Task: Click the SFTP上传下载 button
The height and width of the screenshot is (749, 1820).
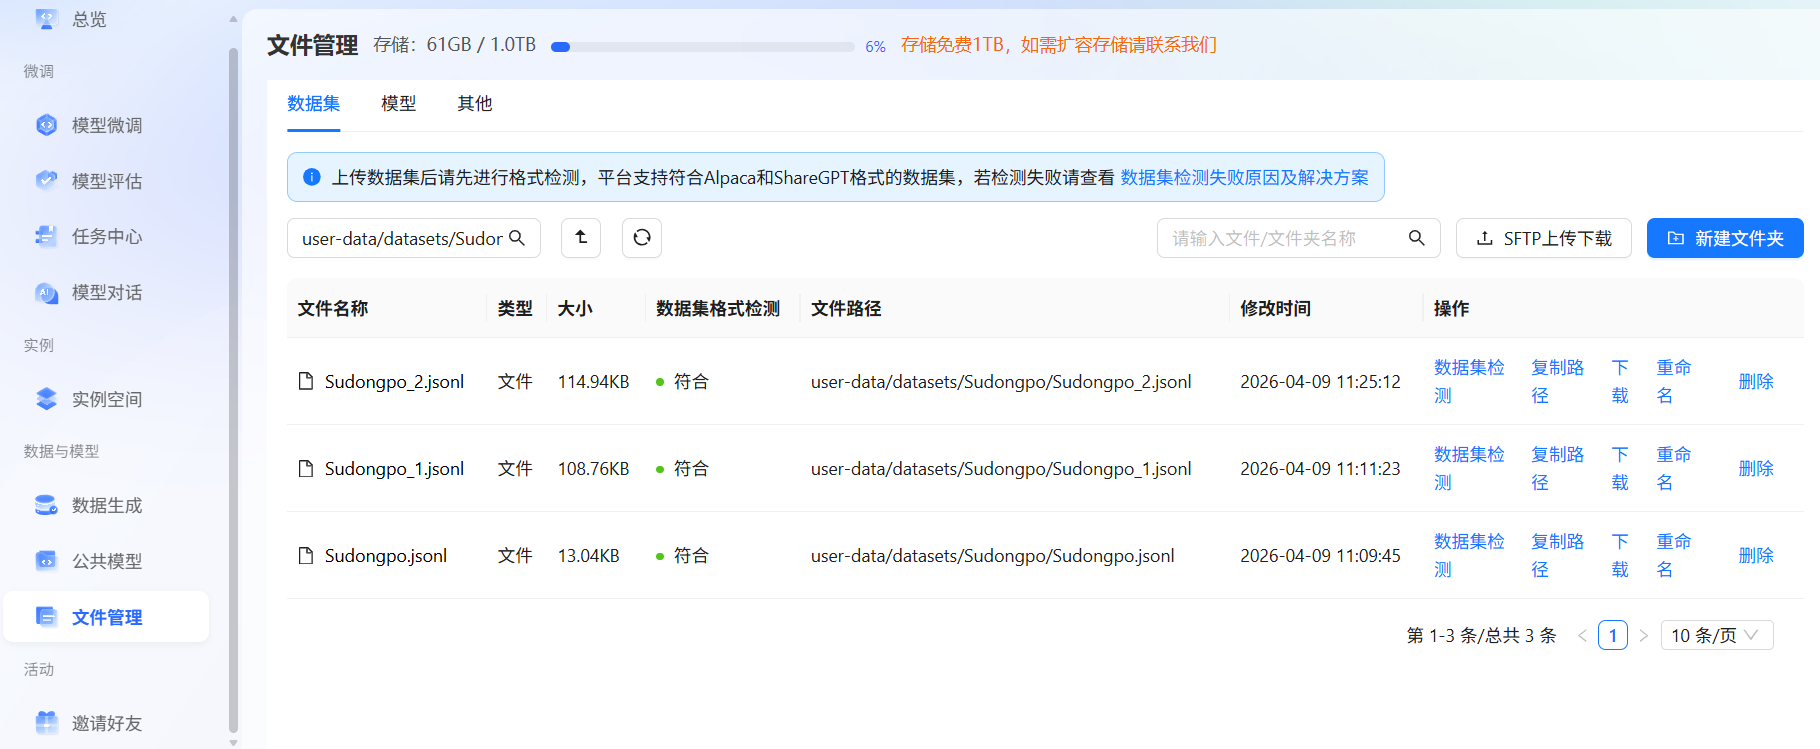Action: [1543, 238]
